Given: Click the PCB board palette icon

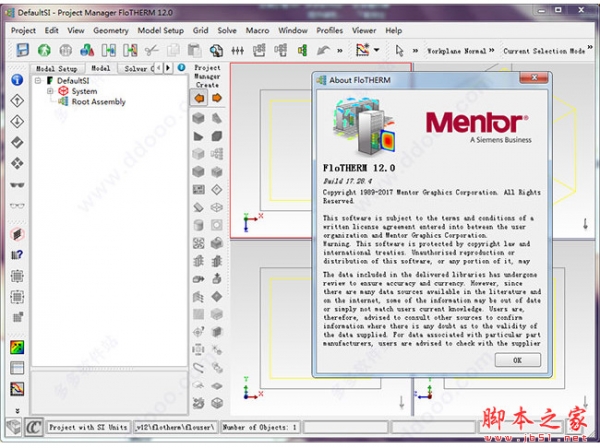Looking at the screenshot, I should 198,189.
